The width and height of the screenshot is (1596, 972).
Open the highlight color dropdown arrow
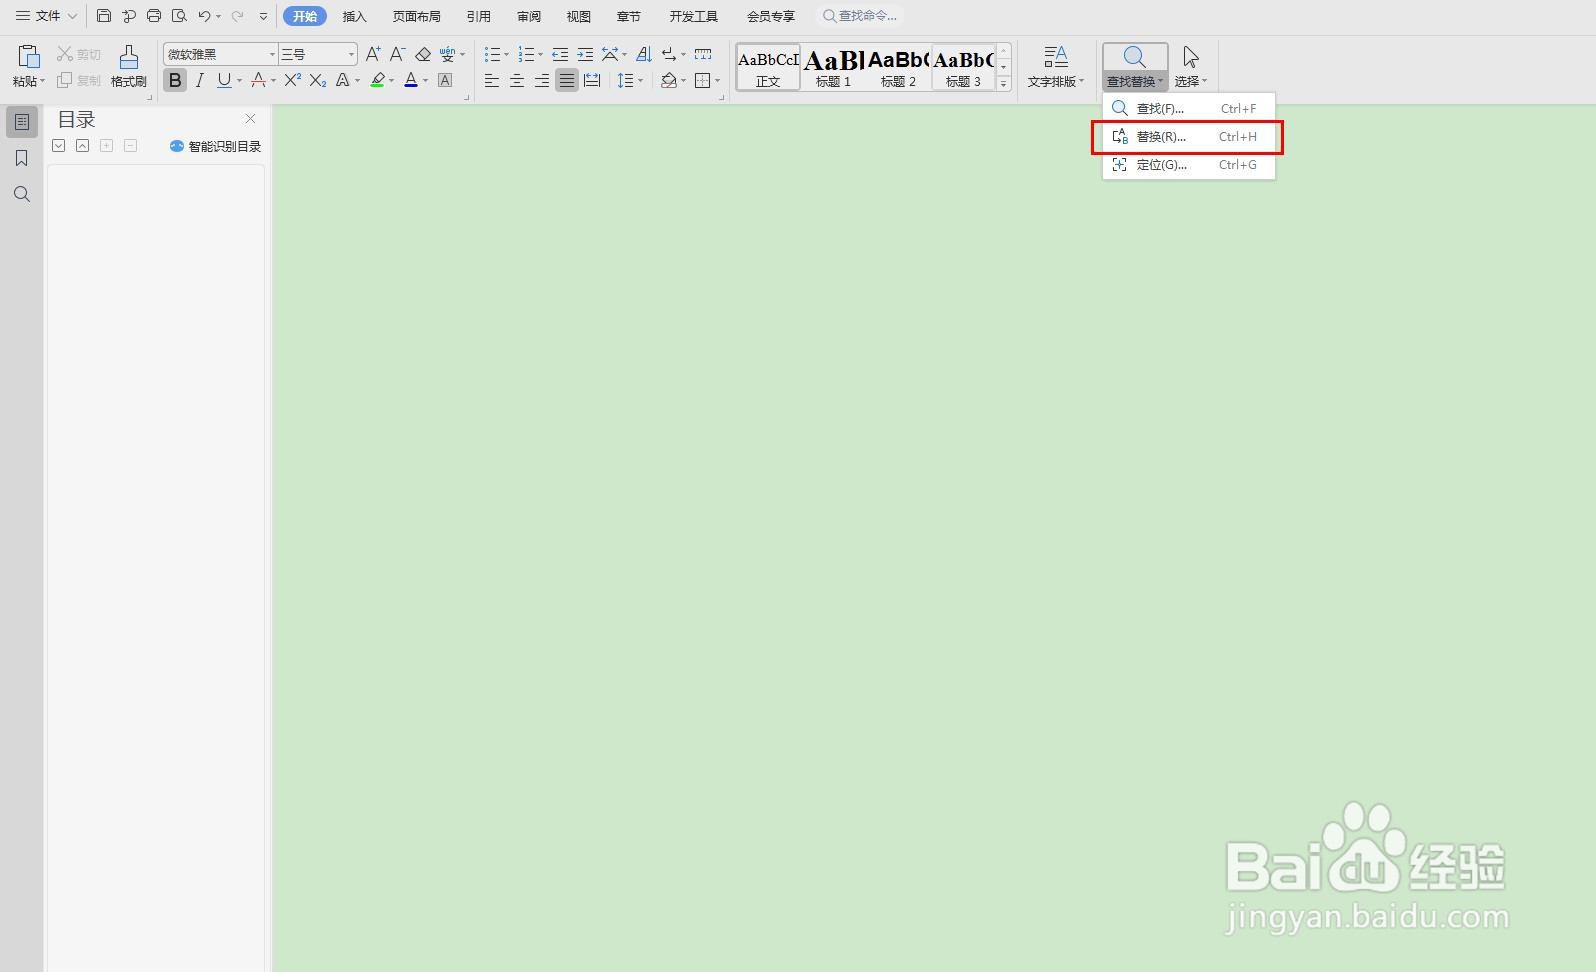click(x=391, y=80)
